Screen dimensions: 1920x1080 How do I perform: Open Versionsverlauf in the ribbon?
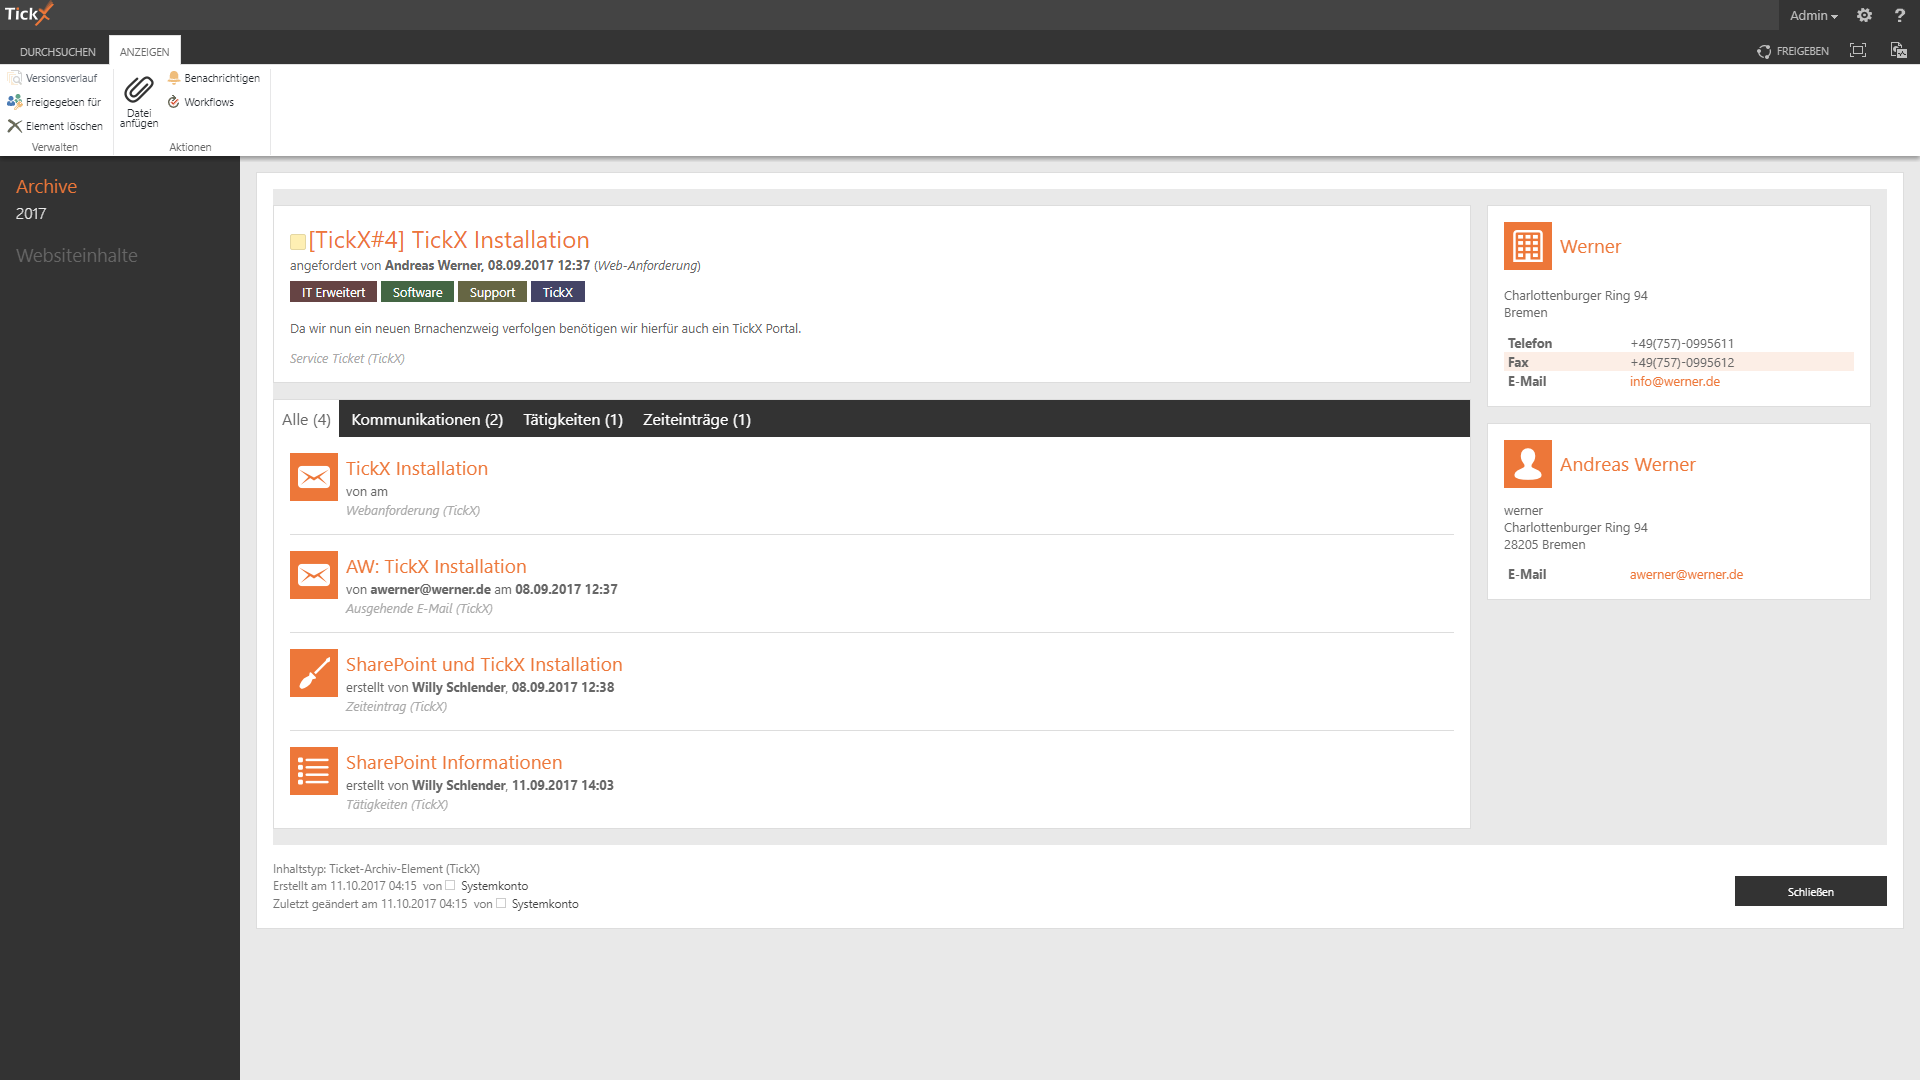pos(54,78)
